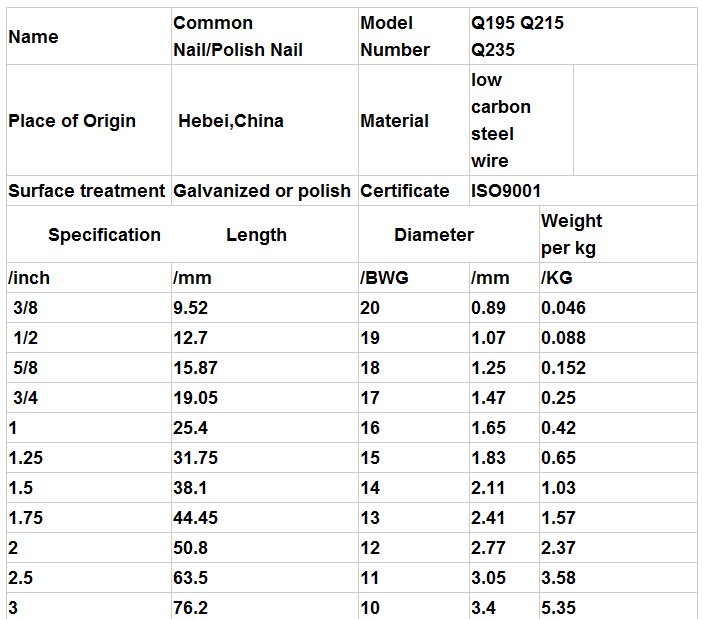
Task: Select the 31.75 length cell
Action: point(194,458)
